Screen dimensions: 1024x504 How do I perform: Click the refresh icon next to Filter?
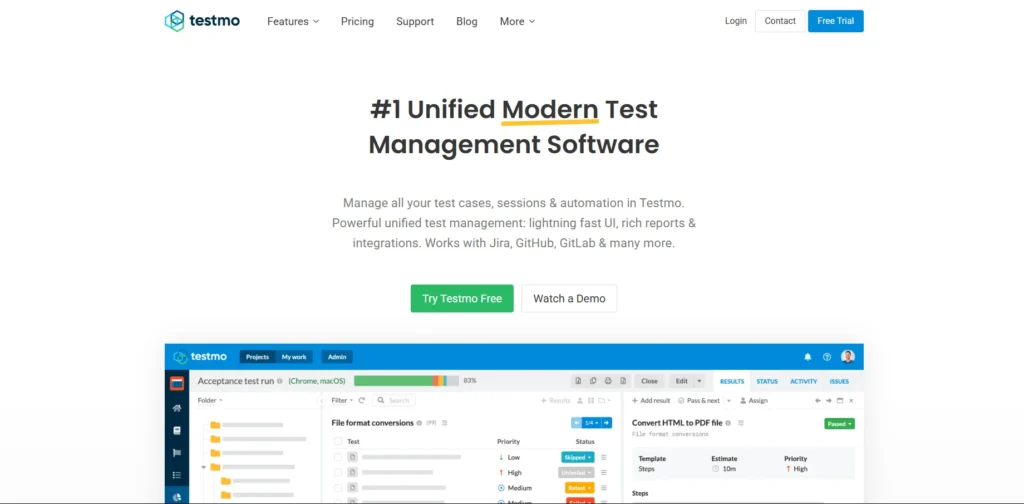(361, 400)
